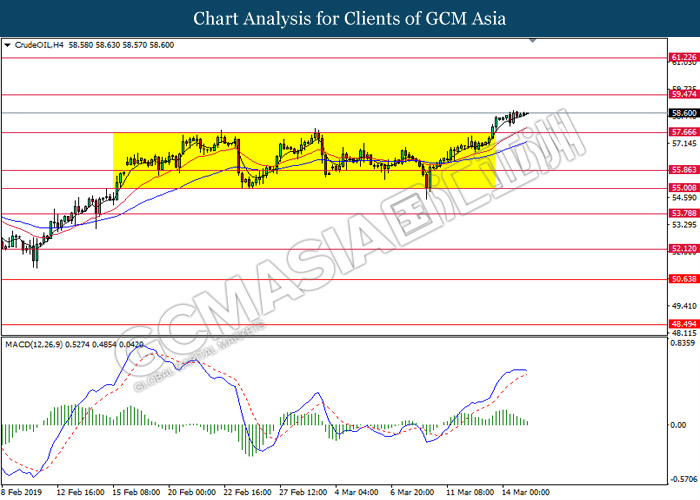This screenshot has height=500, width=700.
Task: Select the 53.788 support level label
Action: pyautogui.click(x=683, y=213)
